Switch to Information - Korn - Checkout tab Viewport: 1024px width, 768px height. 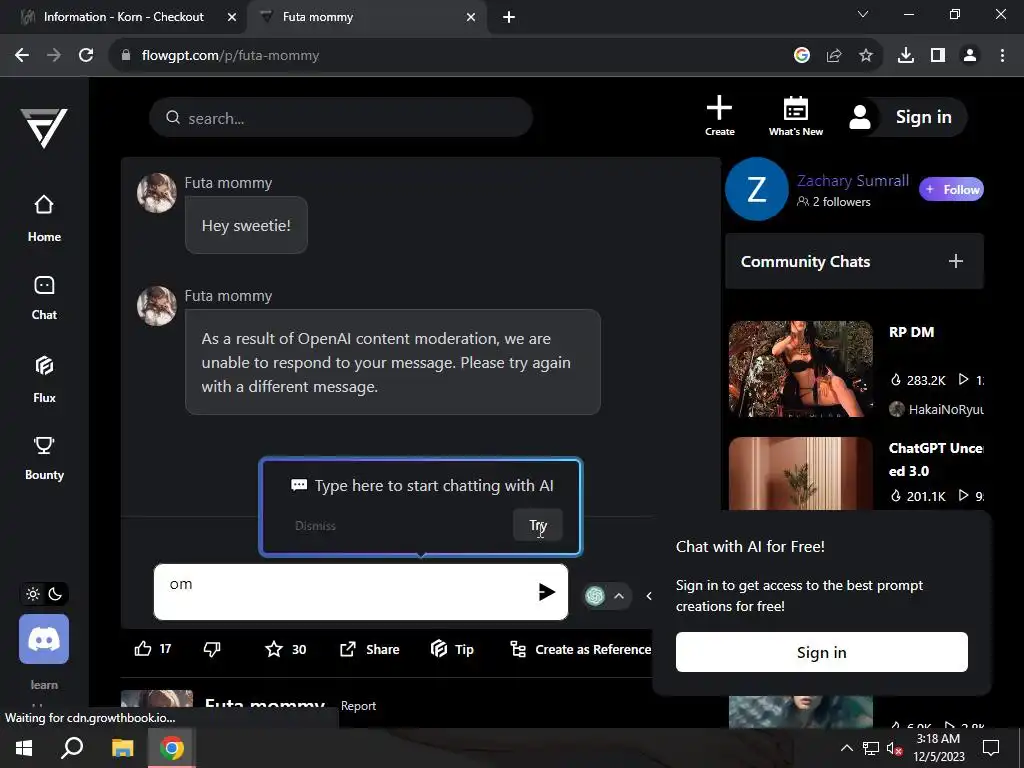click(x=123, y=17)
